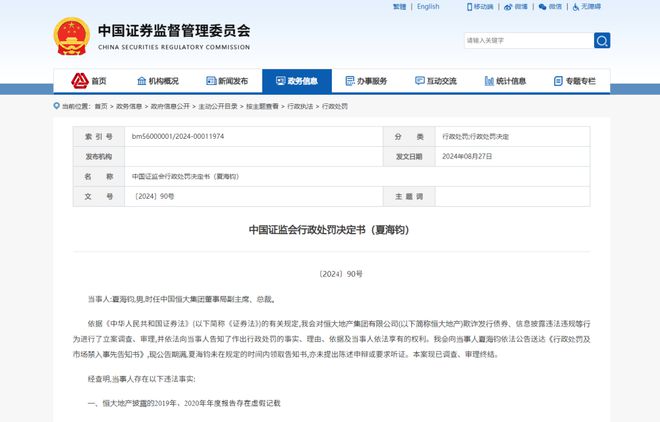This screenshot has height=422, width=660.
Task: Click index number bm56000001/2024-00011974
Action: click(178, 136)
